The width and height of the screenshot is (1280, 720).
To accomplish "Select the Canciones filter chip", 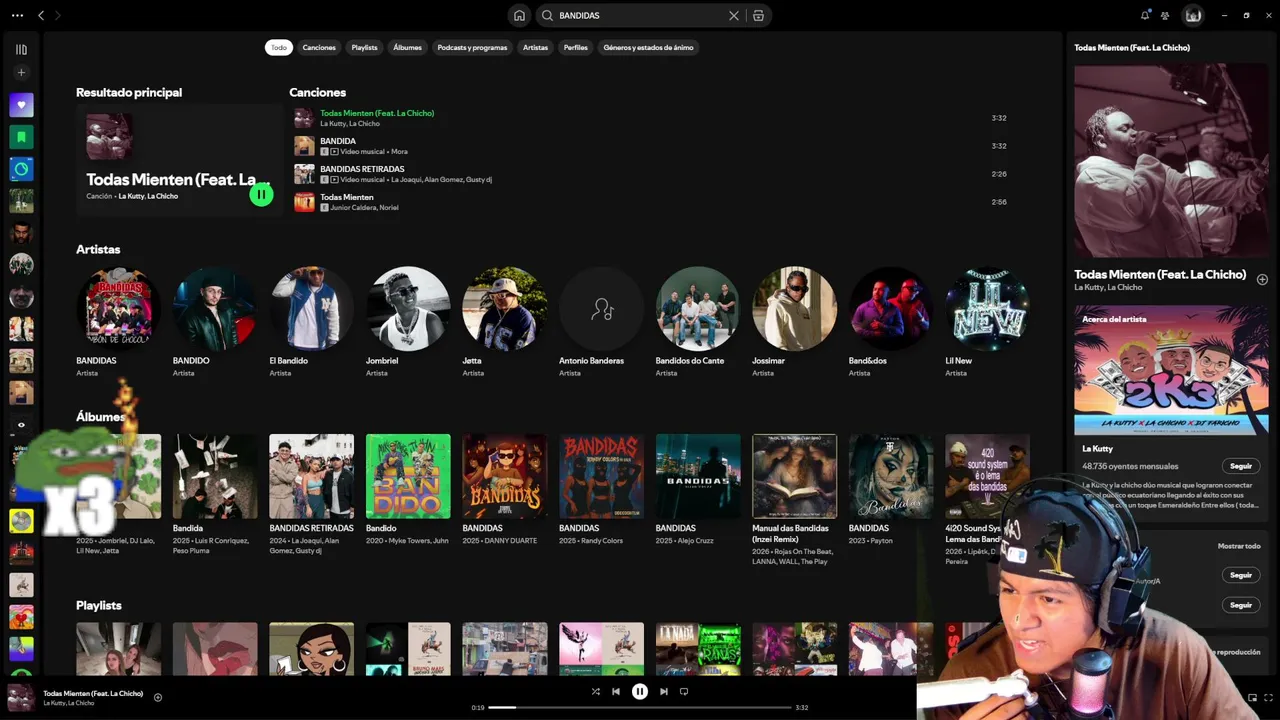I will [x=319, y=47].
